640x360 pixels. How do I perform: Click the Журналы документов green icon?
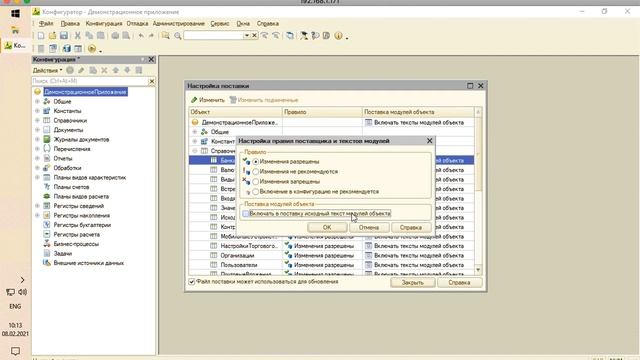(47, 139)
